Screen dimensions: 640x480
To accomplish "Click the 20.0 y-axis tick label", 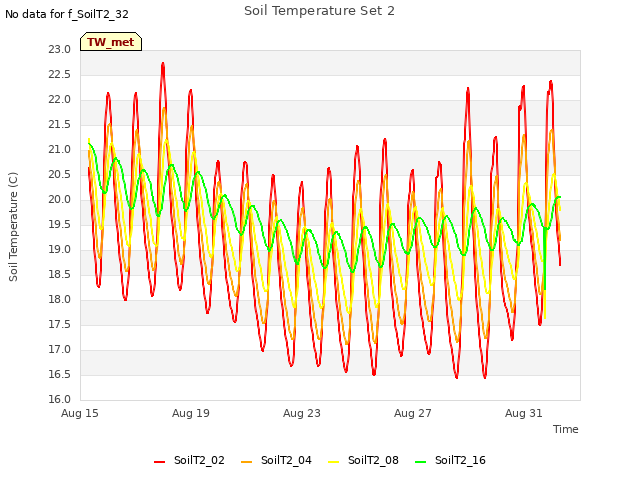I will tap(60, 200).
